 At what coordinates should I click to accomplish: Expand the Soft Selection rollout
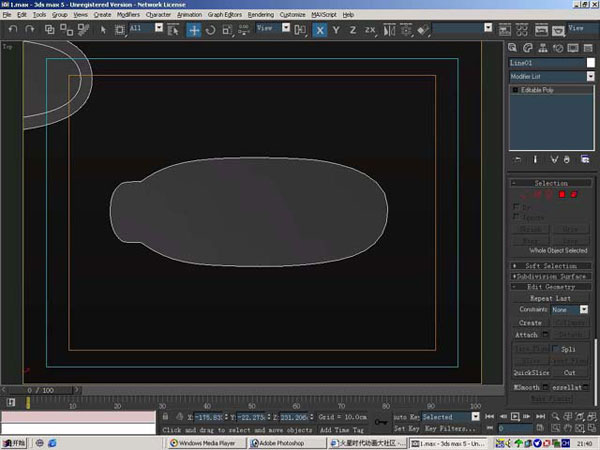pos(551,266)
